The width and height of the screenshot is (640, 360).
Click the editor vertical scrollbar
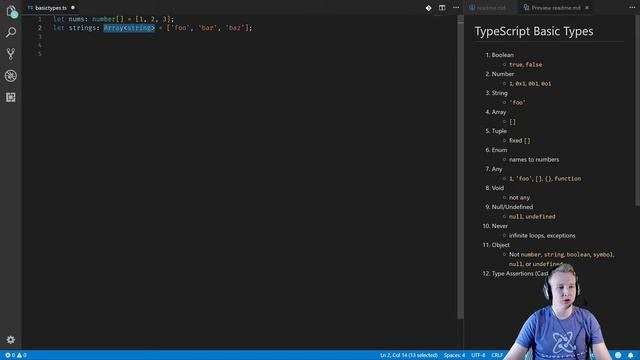460,167
